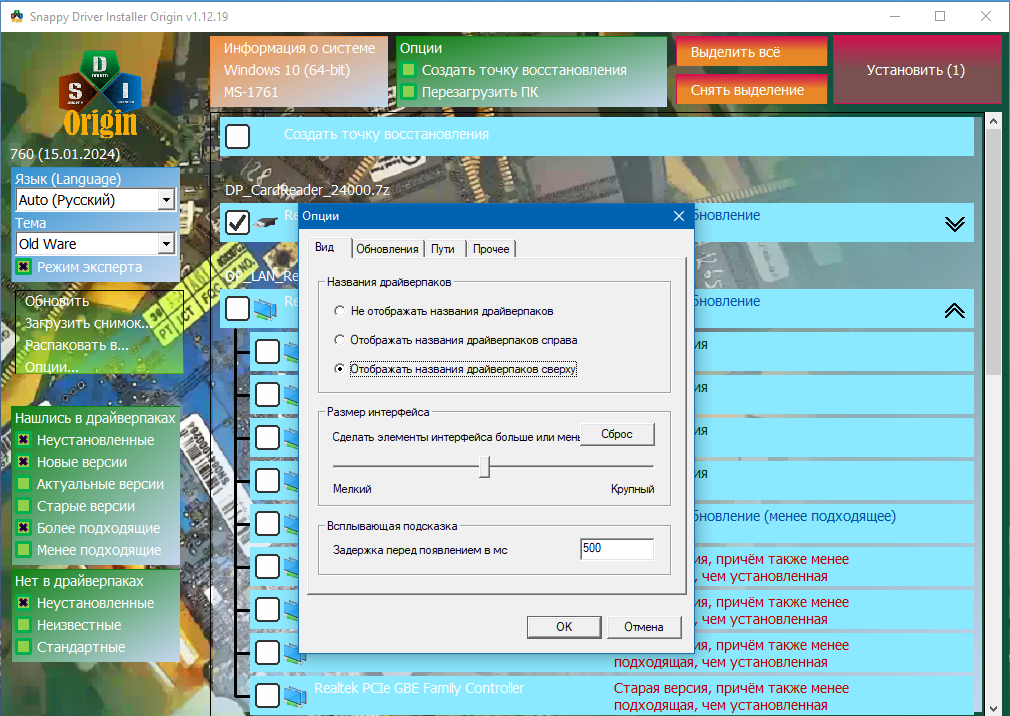Image resolution: width=1010 pixels, height=716 pixels.
Task: Expand the card reader driver row chevron
Action: (x=955, y=223)
